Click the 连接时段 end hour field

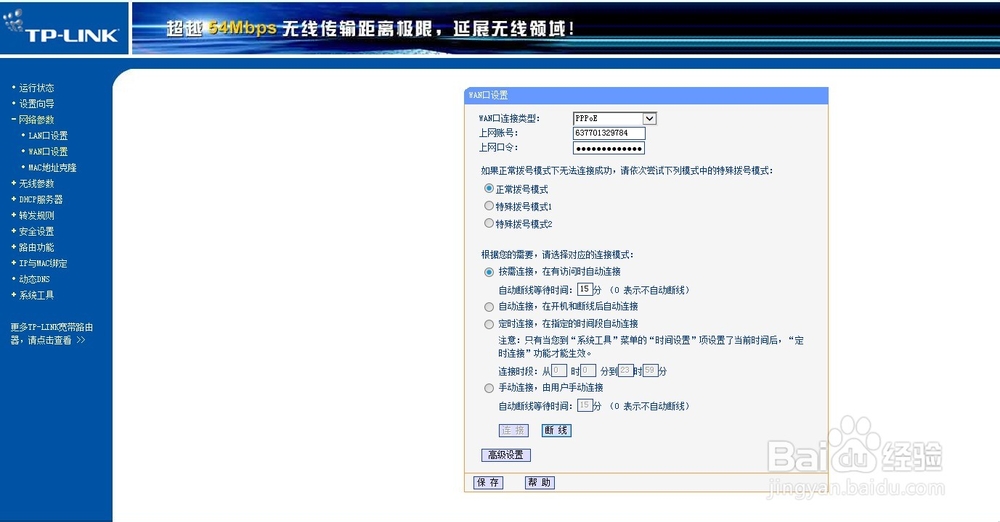[626, 371]
